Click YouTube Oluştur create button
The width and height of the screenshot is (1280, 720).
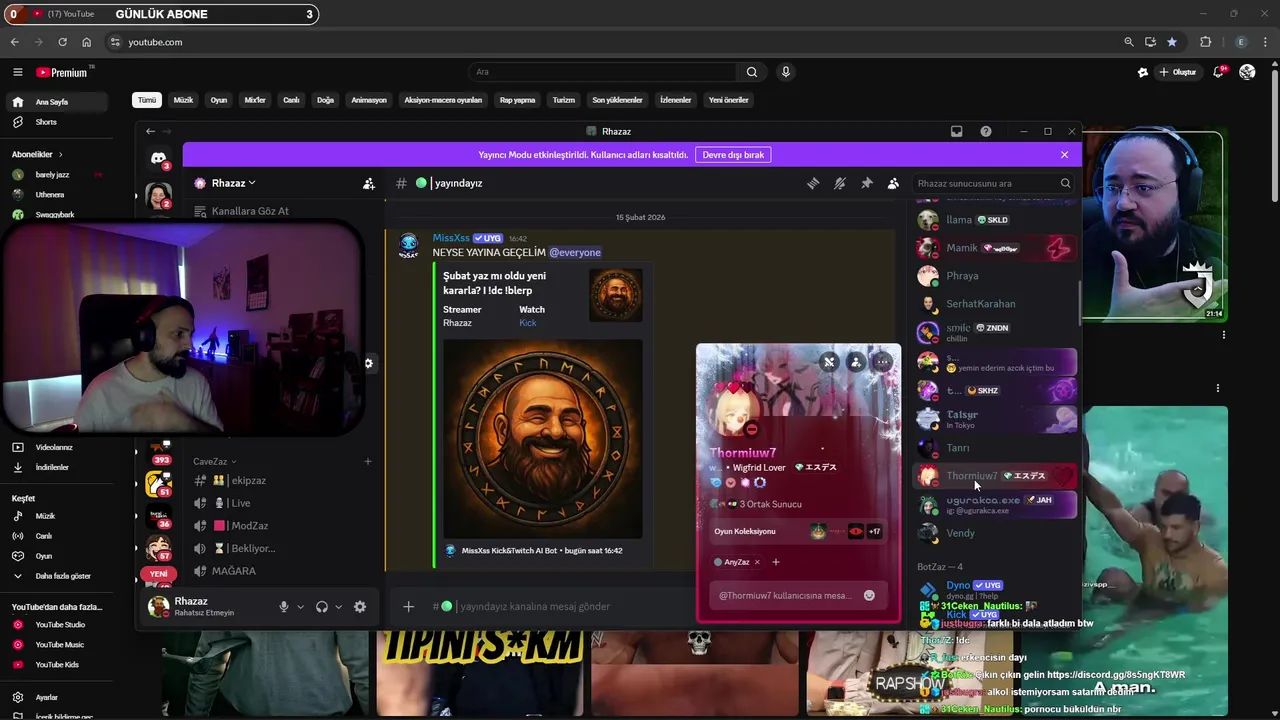coord(1178,72)
